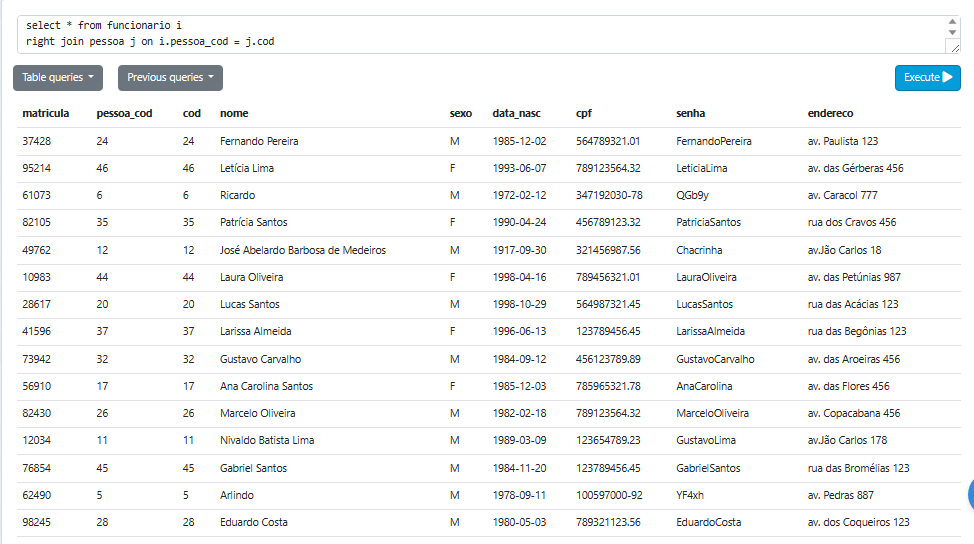The image size is (974, 544).
Task: Click matricula value 28617
Action: click(x=37, y=304)
